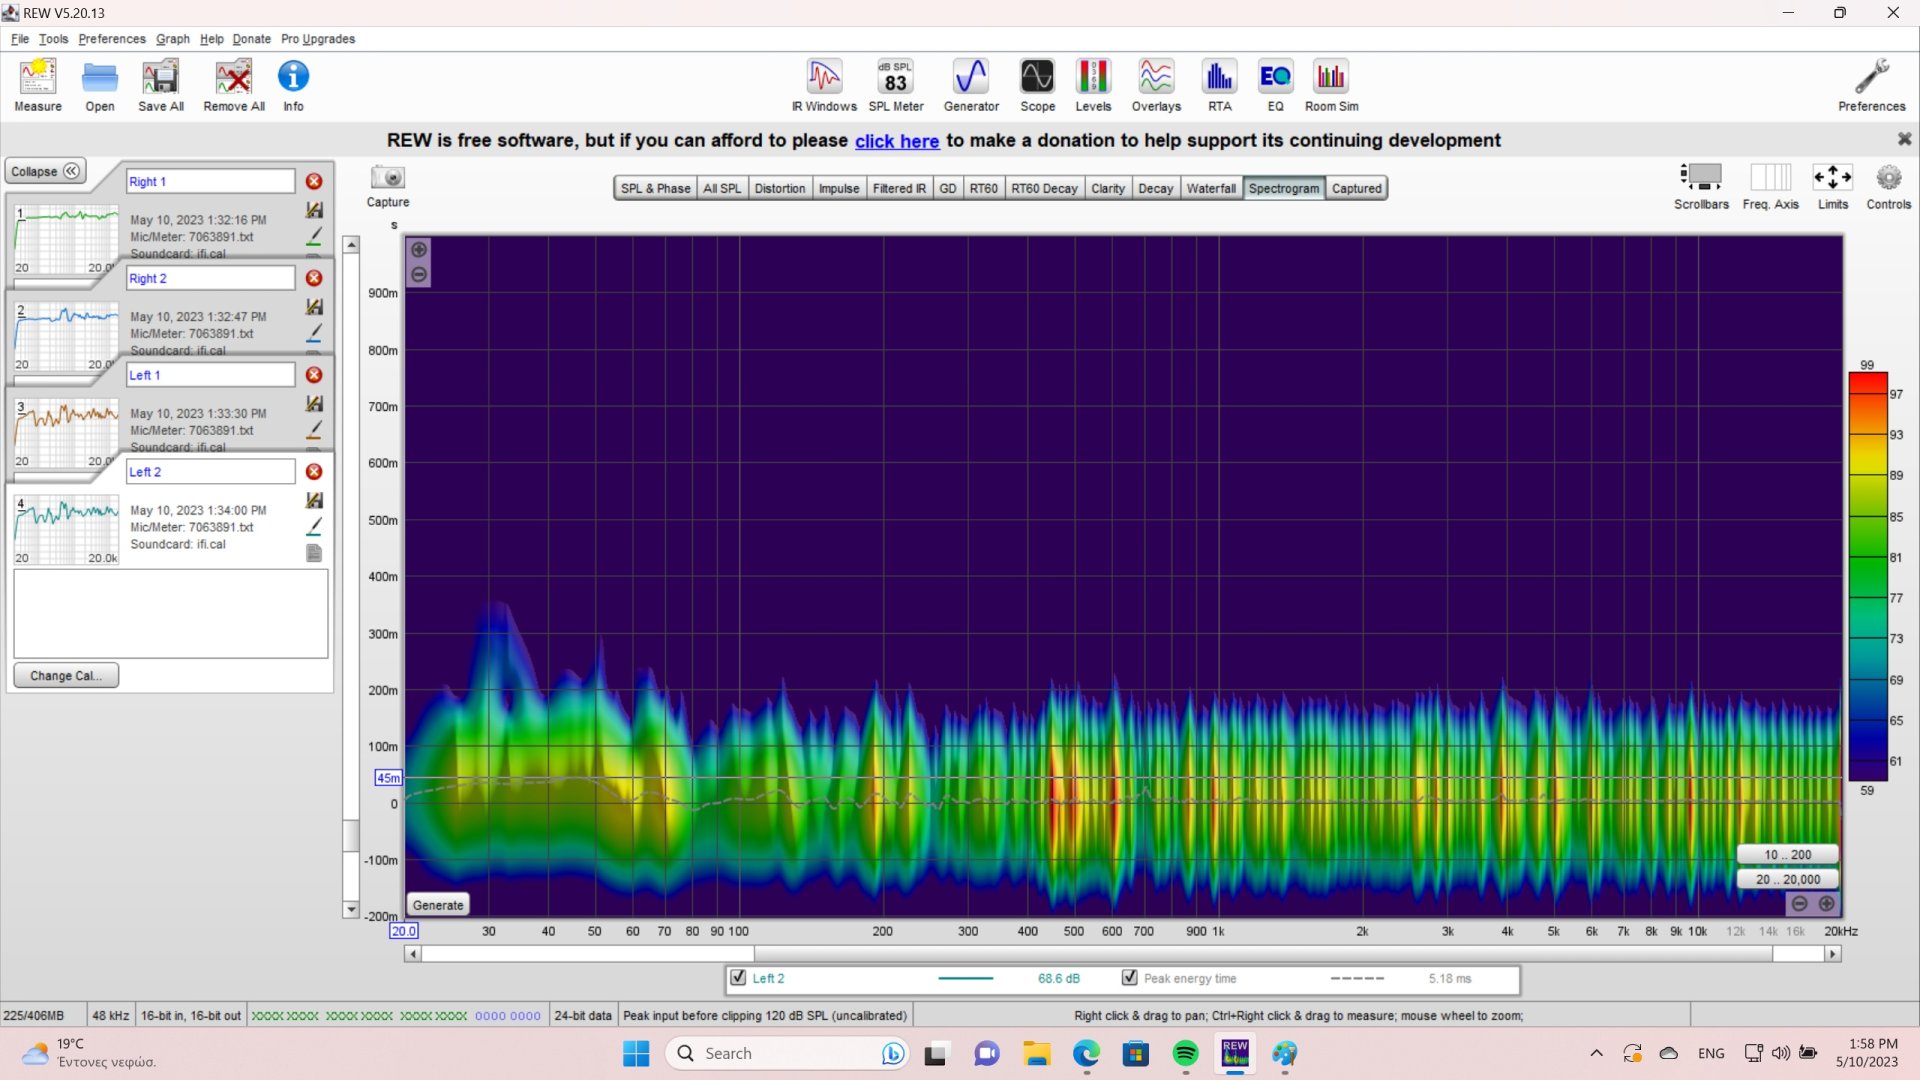Remove the Left 2 measurement
1920x1080 pixels.
coord(314,472)
